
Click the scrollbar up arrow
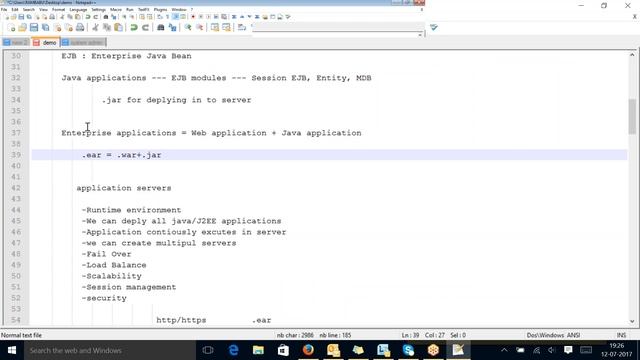point(632,55)
